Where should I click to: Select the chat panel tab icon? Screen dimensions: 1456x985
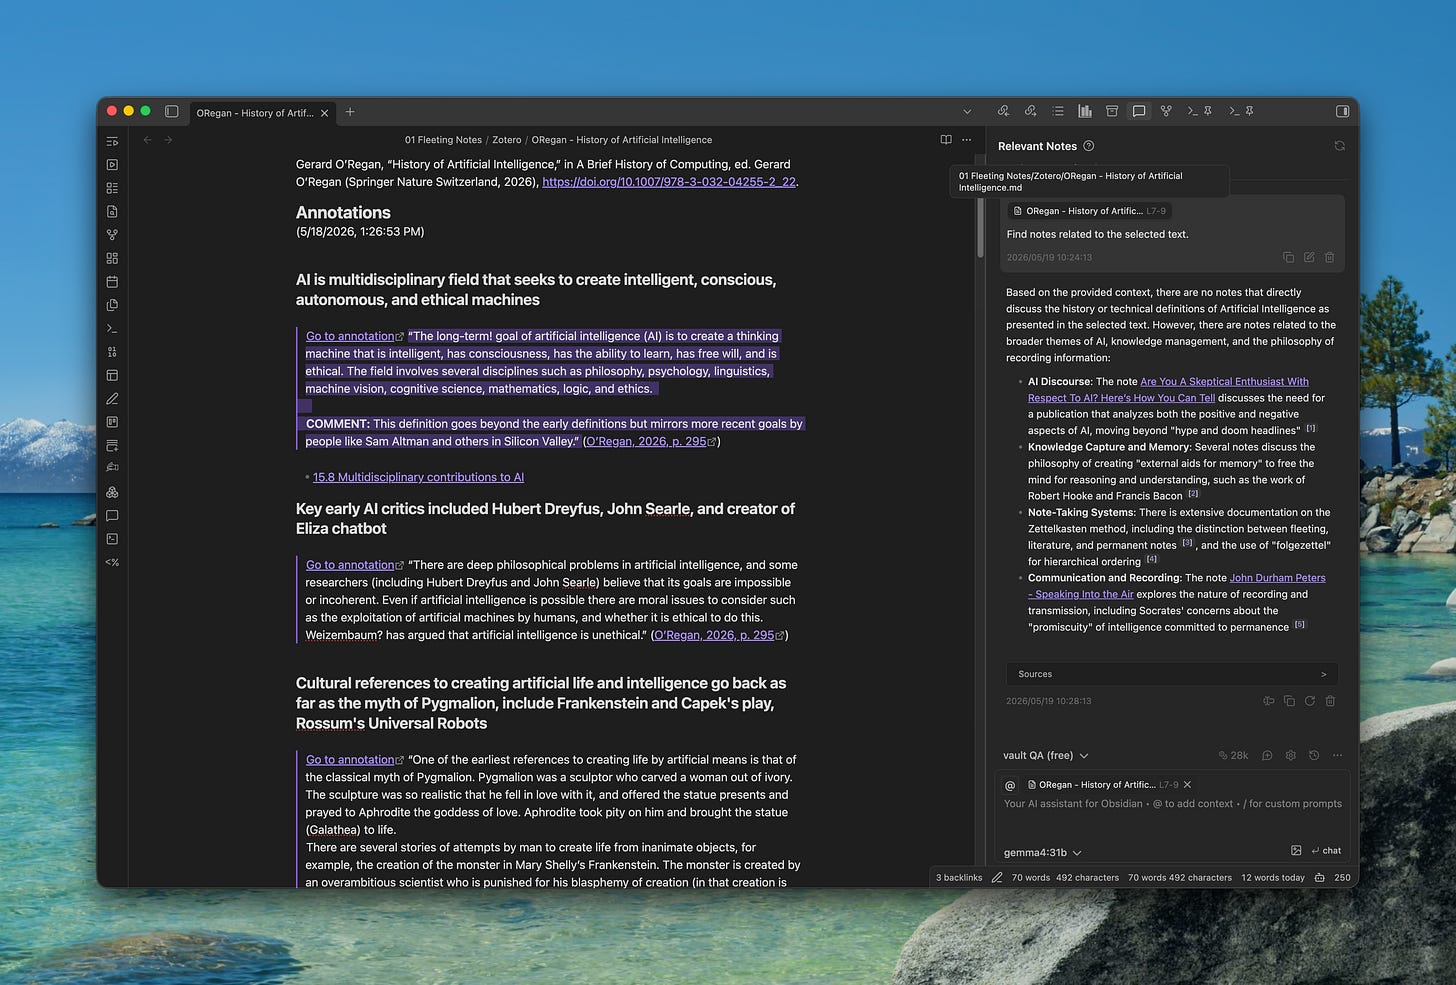1139,111
